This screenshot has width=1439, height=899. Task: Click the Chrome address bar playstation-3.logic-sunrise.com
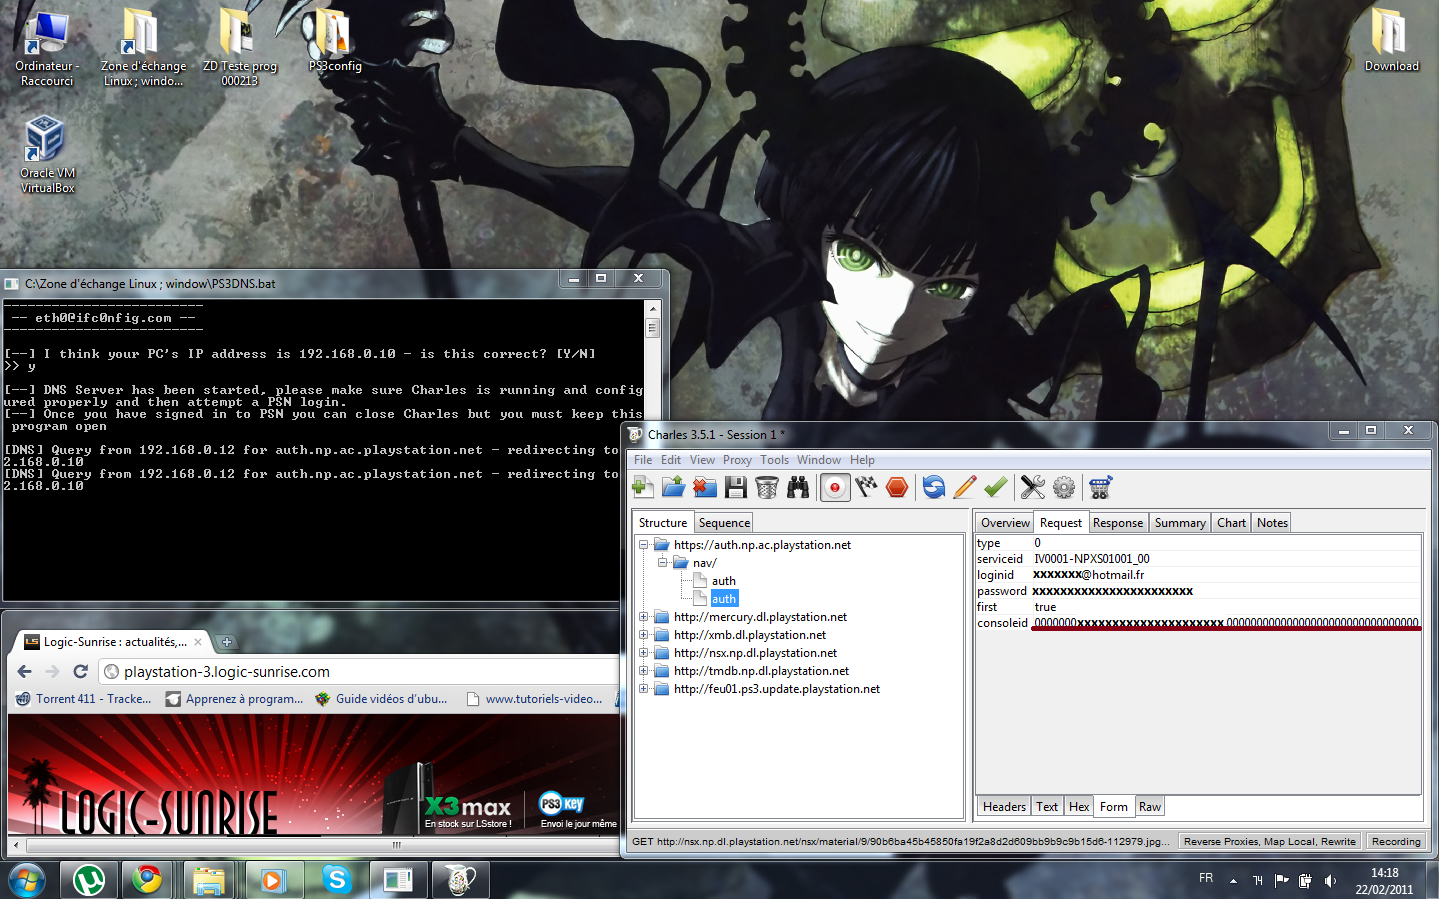[x=360, y=672]
